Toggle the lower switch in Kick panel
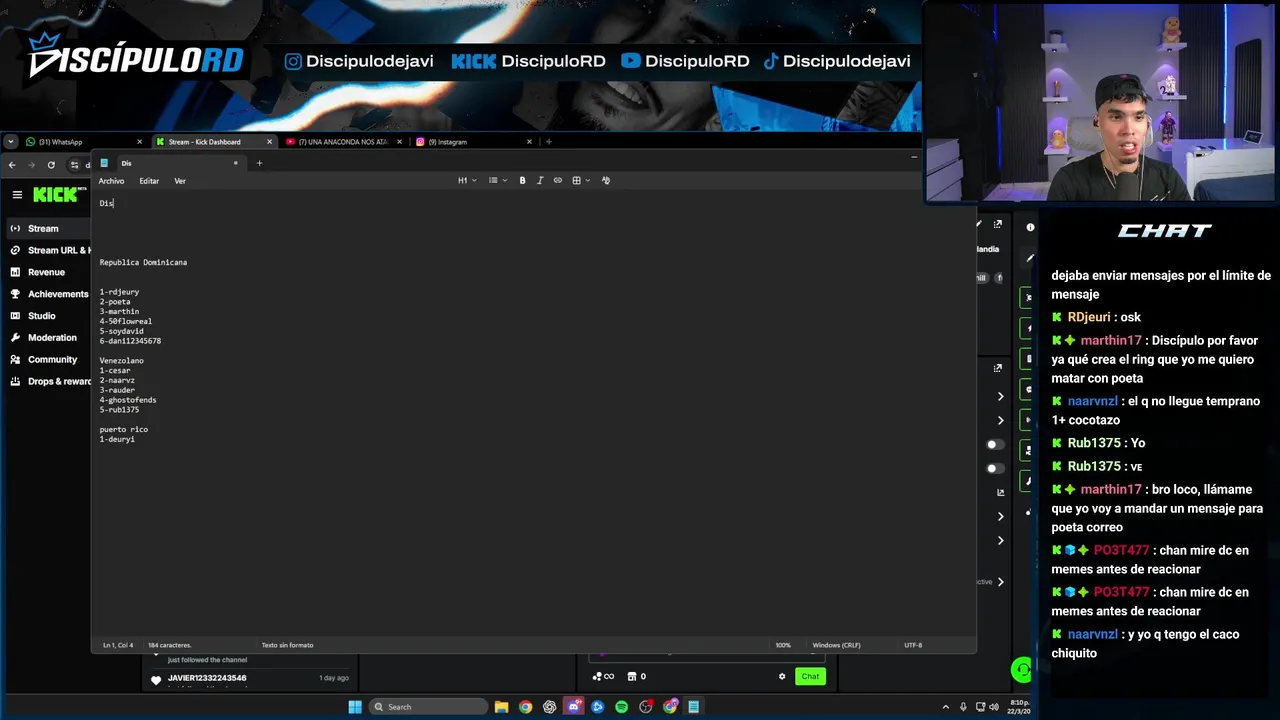The width and height of the screenshot is (1280, 720). [x=994, y=468]
